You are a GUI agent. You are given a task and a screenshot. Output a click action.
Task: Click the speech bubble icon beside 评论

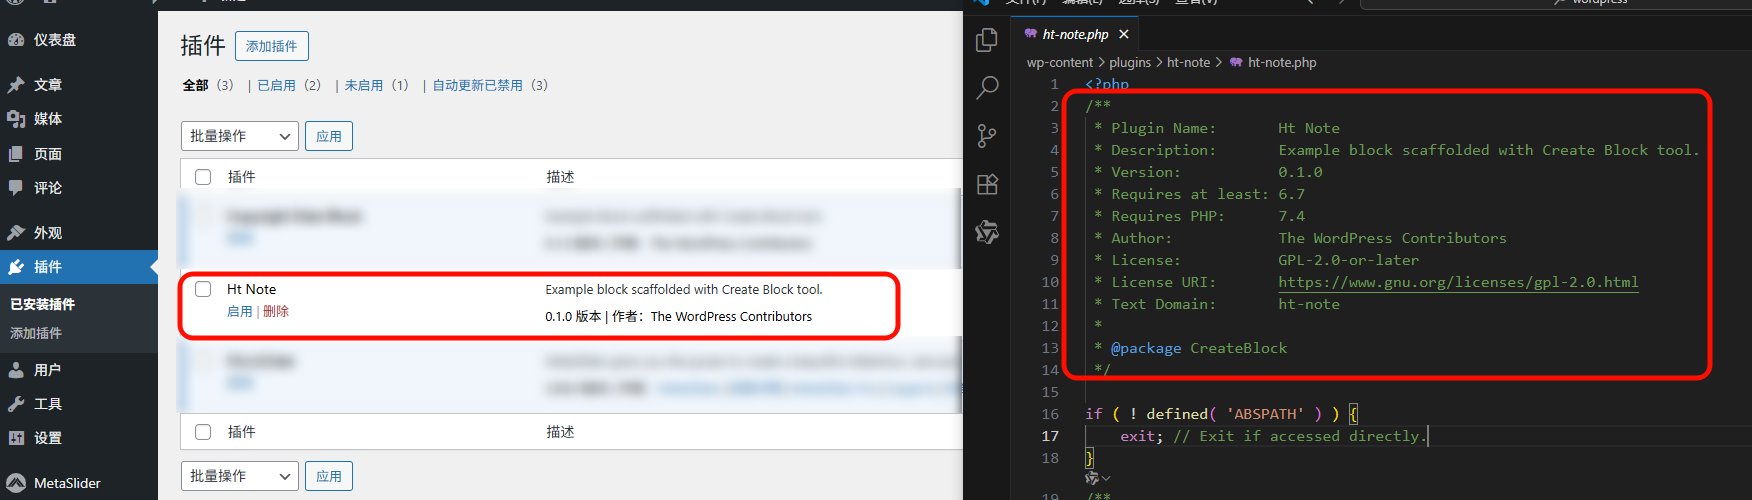tap(16, 188)
